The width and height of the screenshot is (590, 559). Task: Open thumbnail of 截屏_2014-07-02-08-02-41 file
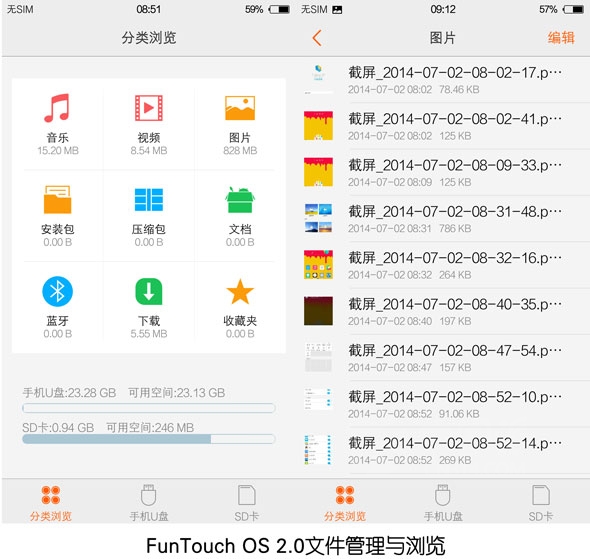318,126
